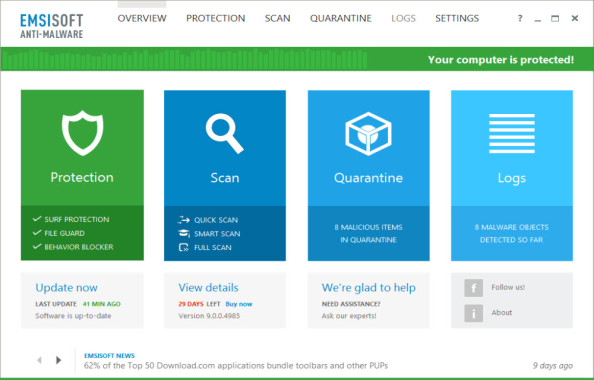Screen dimensions: 594x380
Task: Click the About text link
Action: (502, 313)
